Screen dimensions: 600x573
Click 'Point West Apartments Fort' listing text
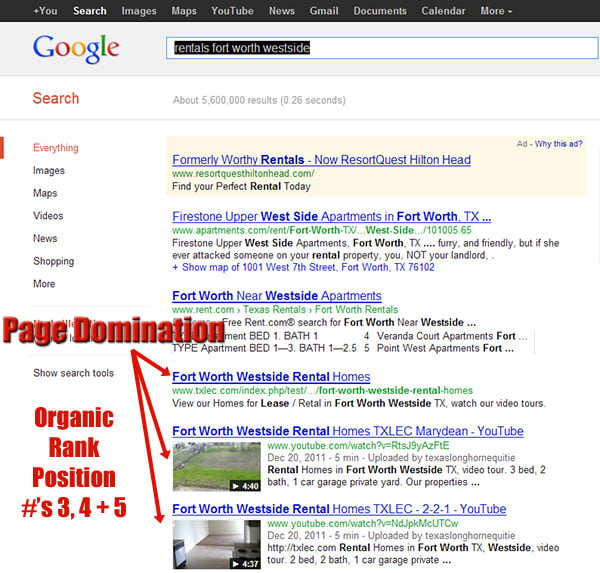point(439,348)
